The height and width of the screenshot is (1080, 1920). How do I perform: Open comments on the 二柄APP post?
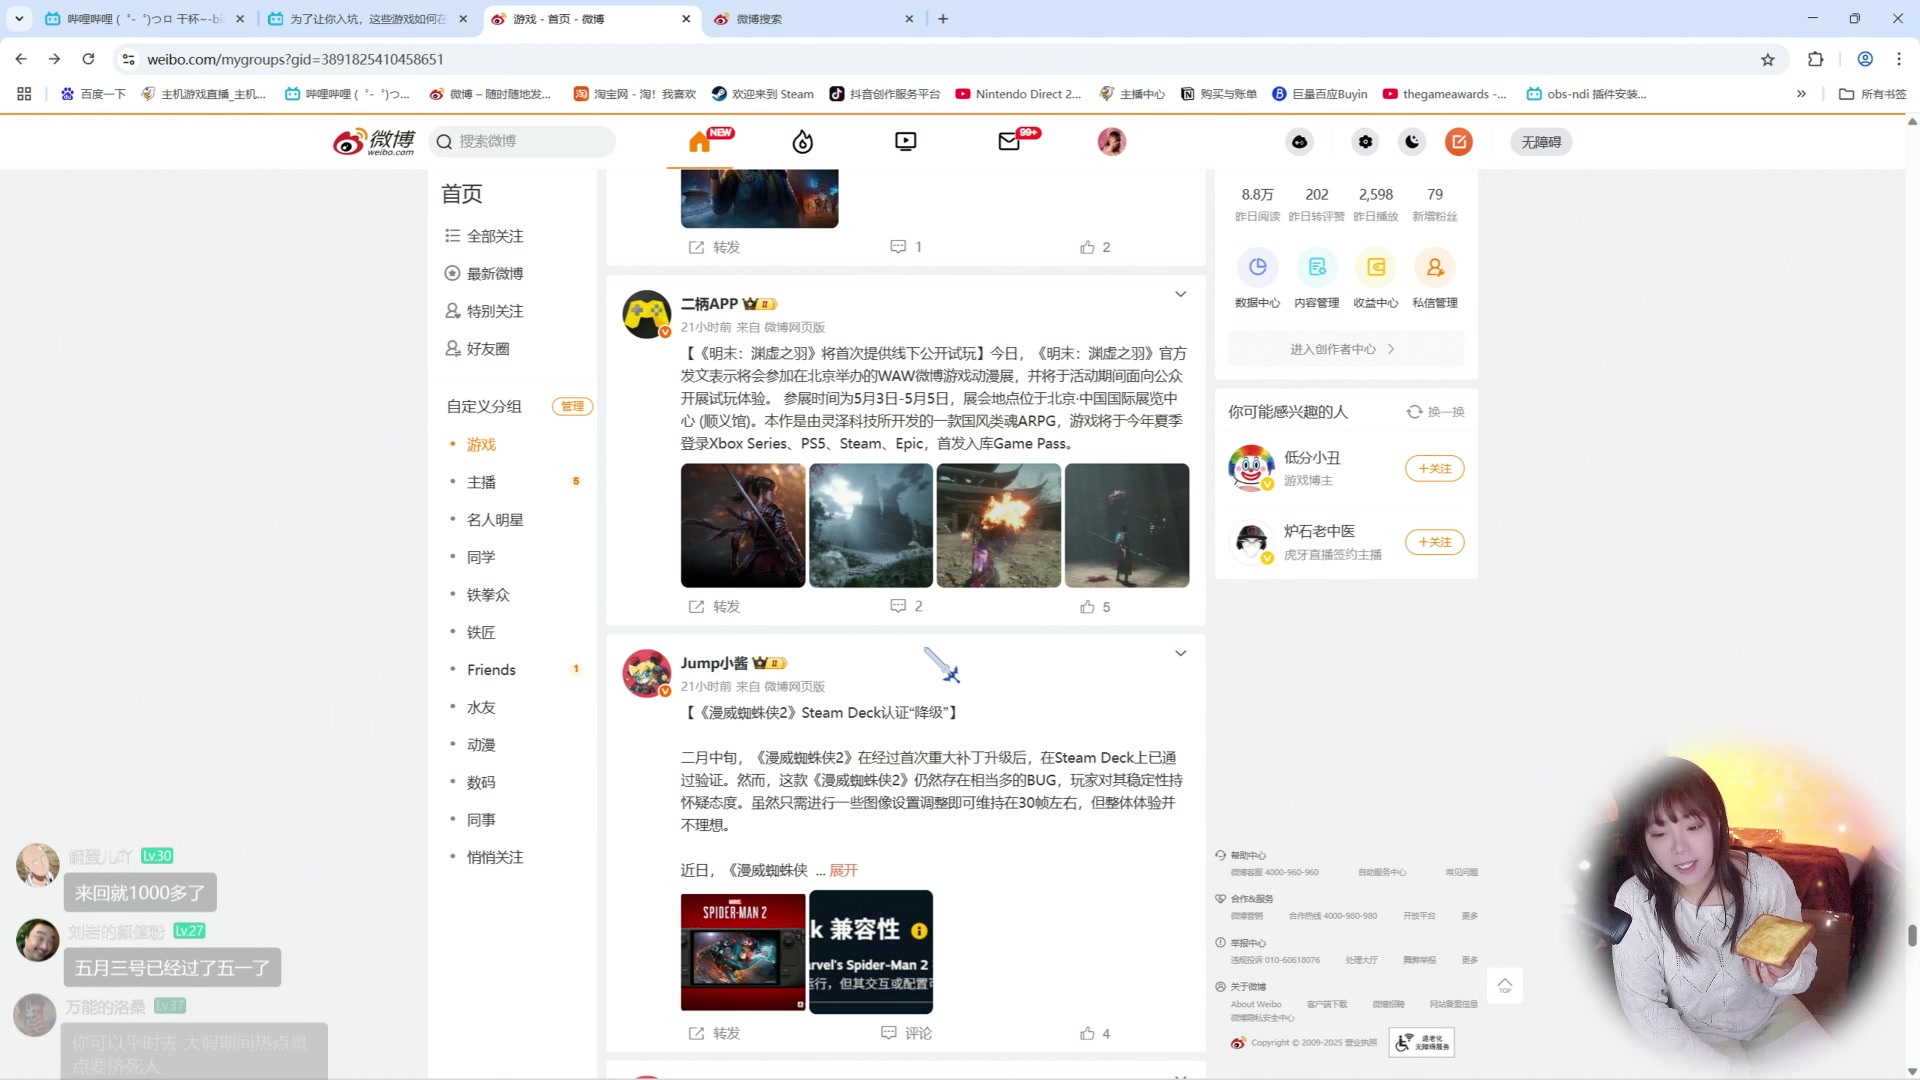(906, 607)
